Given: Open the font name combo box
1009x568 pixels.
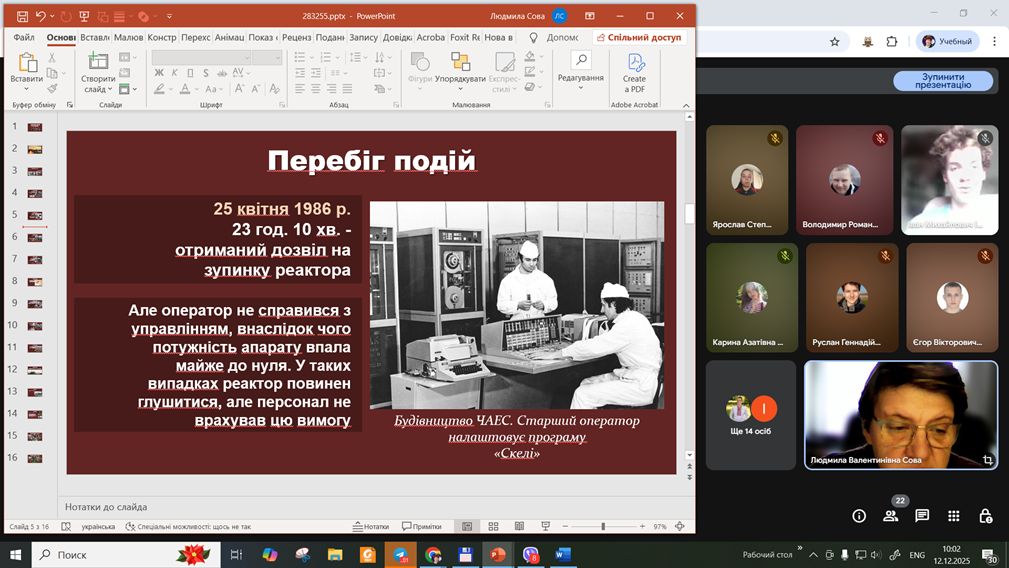Looking at the screenshot, I should (201, 58).
